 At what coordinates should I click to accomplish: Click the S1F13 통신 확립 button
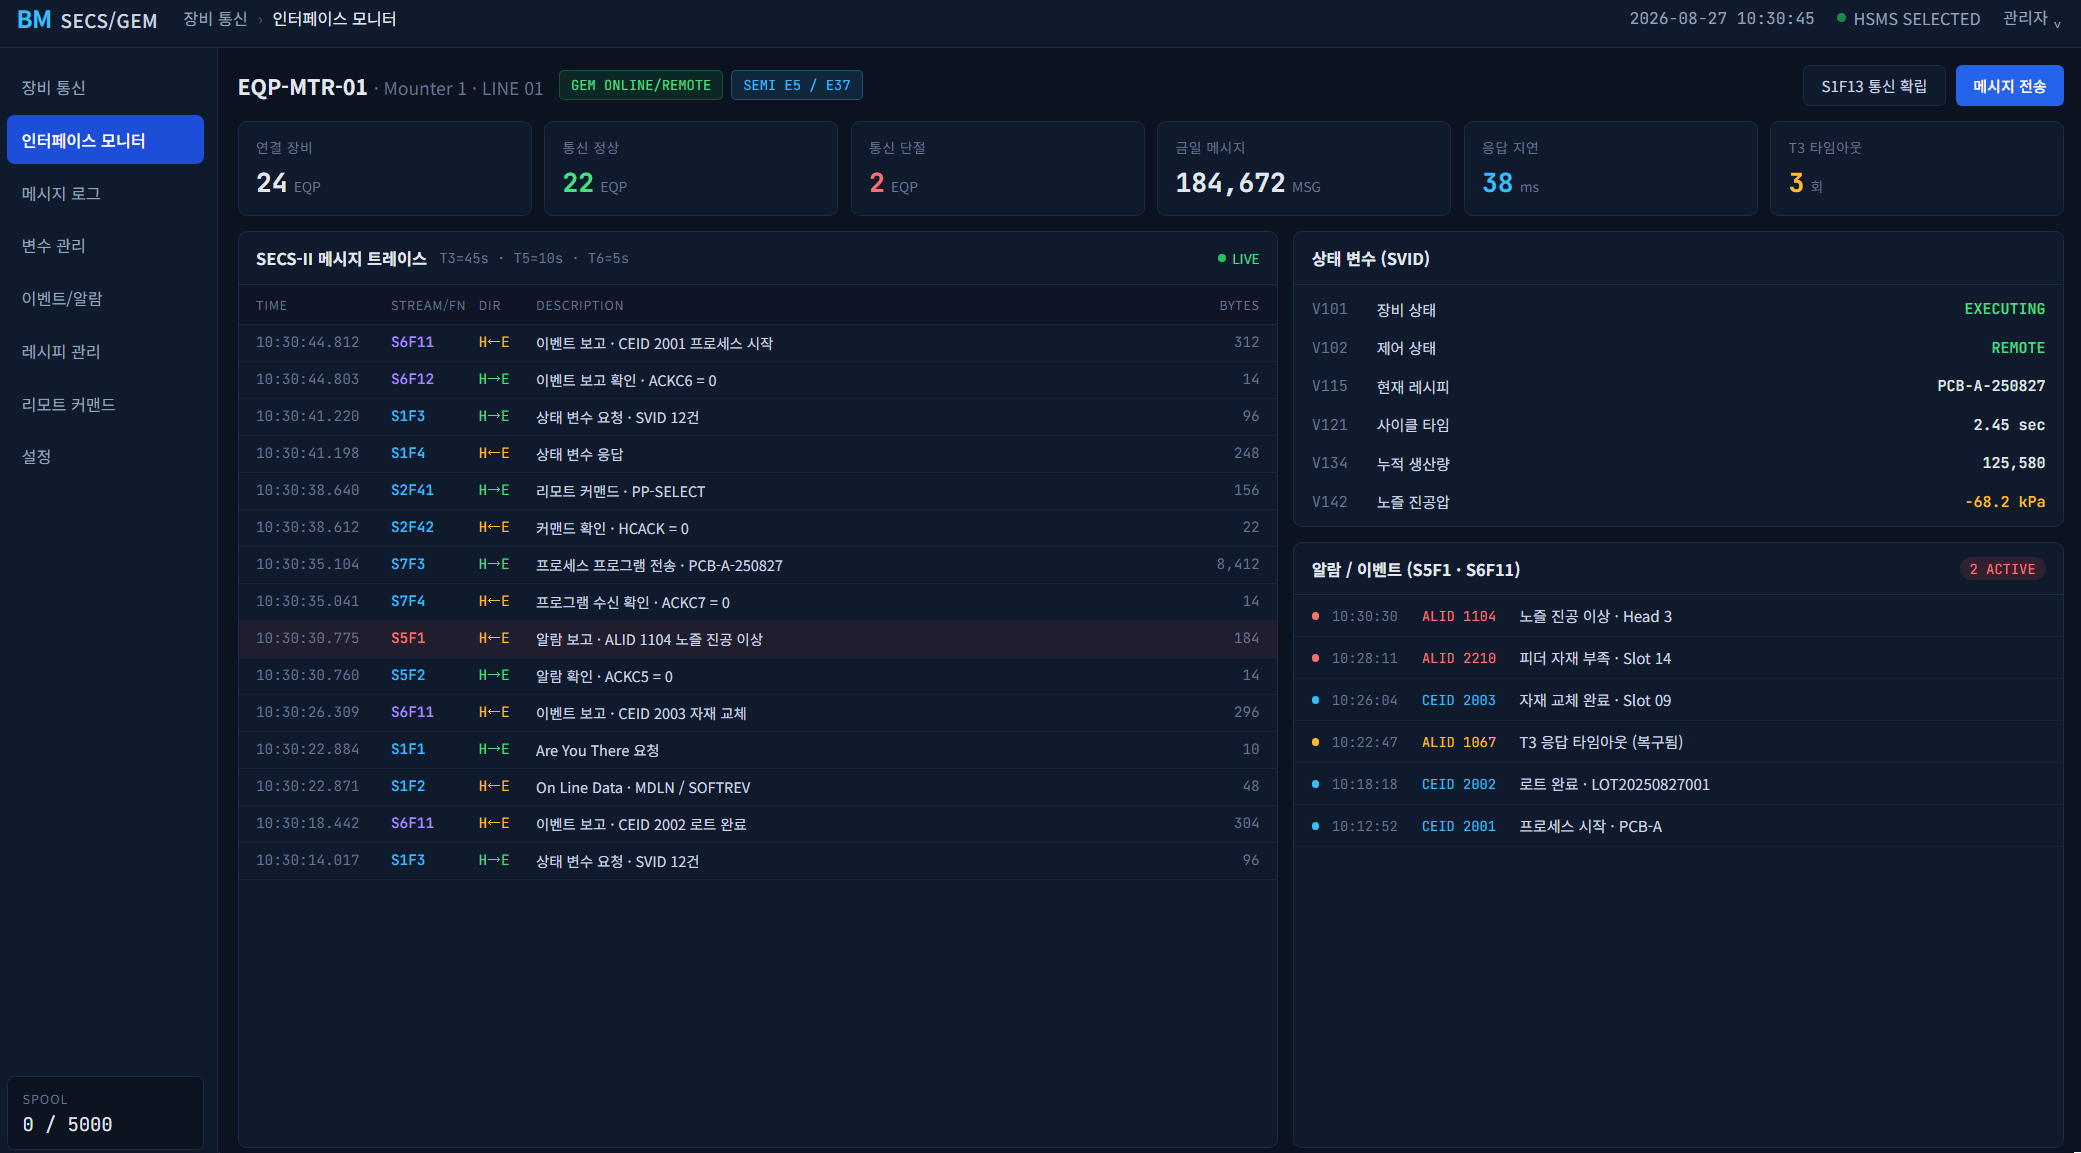pyautogui.click(x=1873, y=86)
